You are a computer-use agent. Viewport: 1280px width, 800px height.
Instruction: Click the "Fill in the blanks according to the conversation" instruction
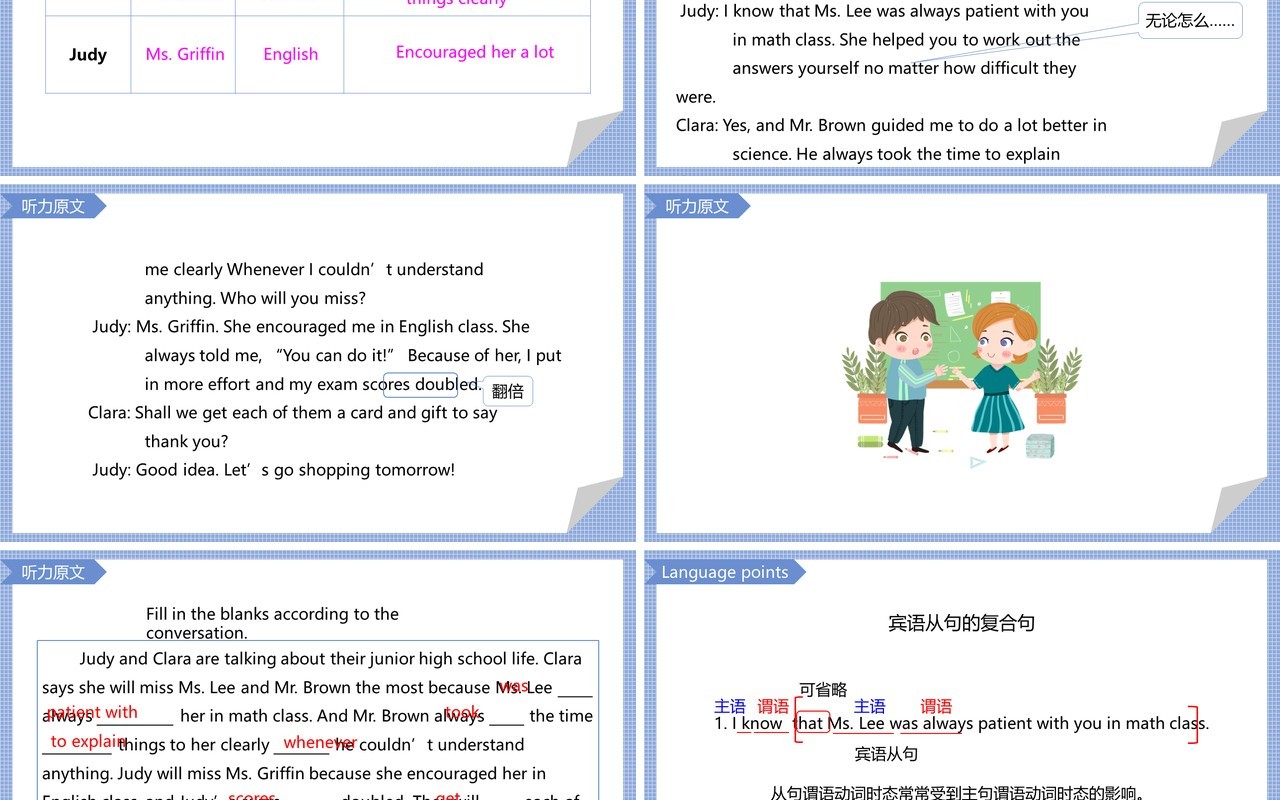point(272,623)
